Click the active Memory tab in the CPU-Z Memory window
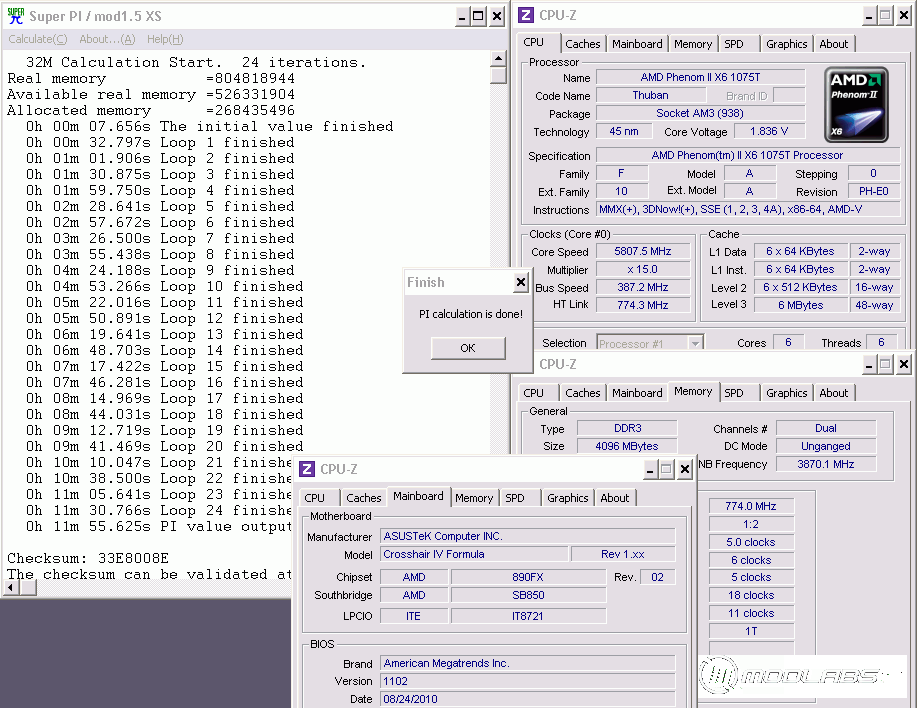Screen dimensions: 917x708 tap(693, 392)
